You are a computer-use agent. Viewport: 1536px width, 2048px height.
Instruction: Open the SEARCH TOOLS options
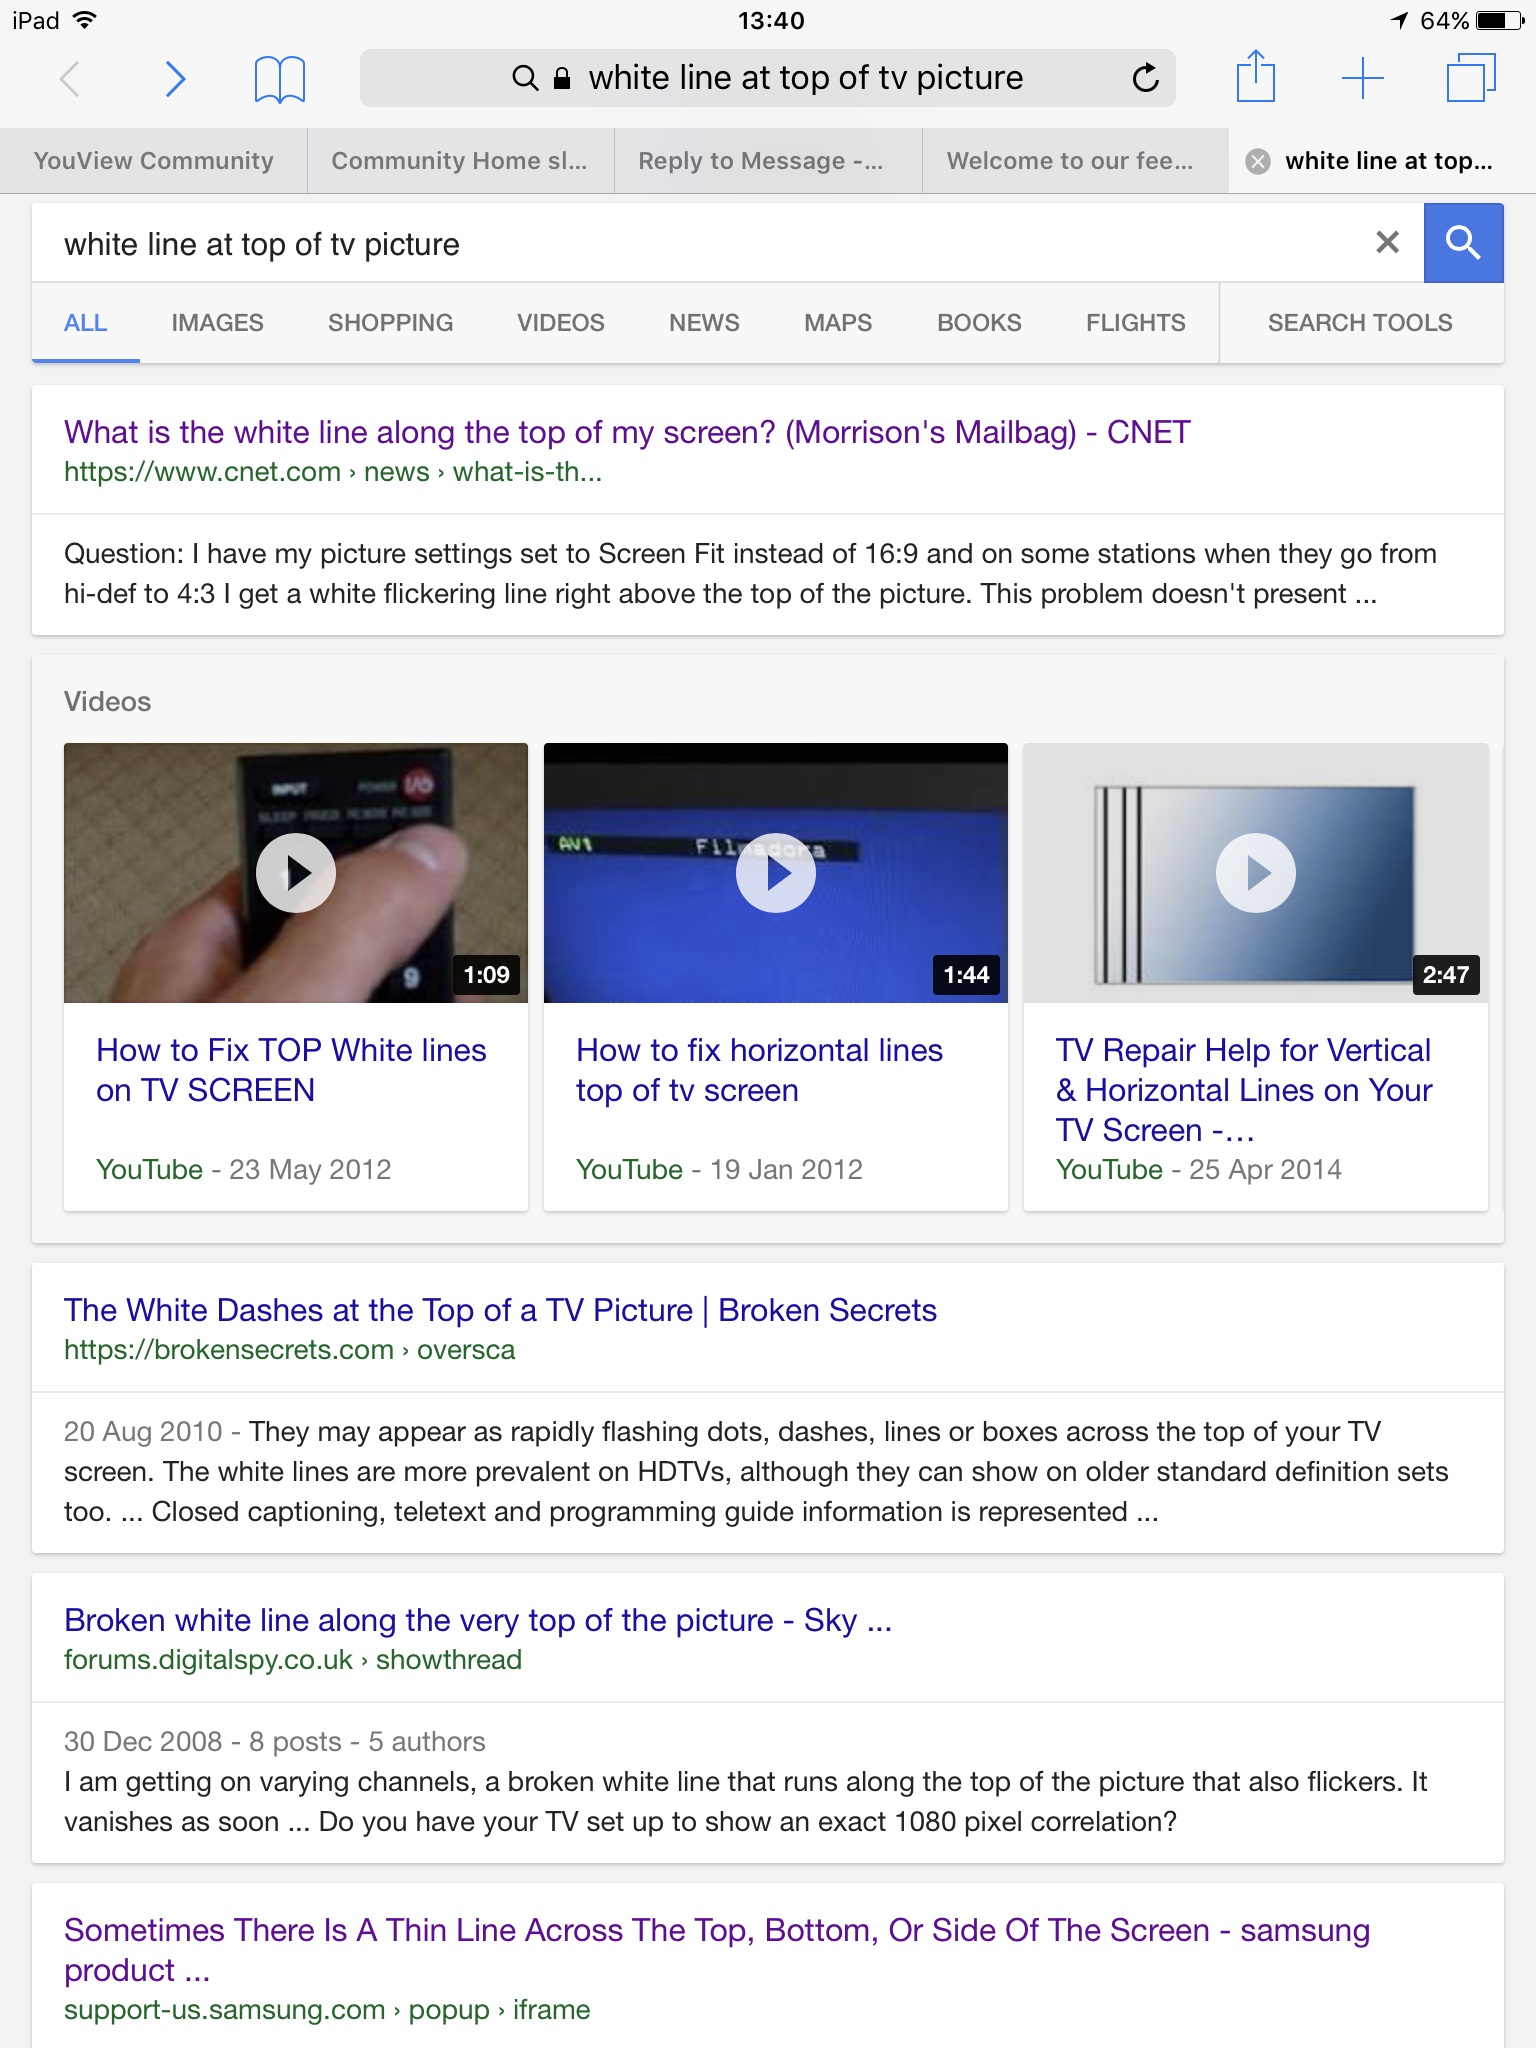[x=1359, y=323]
